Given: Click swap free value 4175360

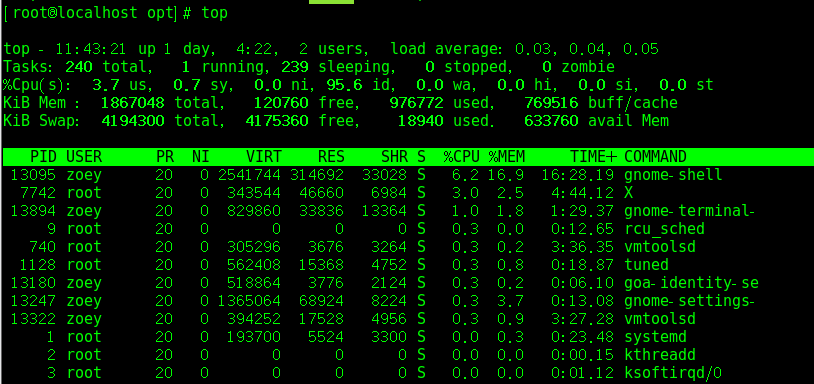Looking at the screenshot, I should pos(277,121).
